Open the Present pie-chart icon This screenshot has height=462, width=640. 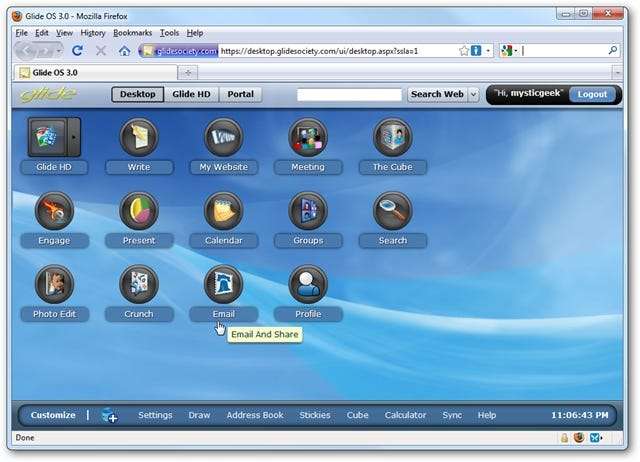139,211
